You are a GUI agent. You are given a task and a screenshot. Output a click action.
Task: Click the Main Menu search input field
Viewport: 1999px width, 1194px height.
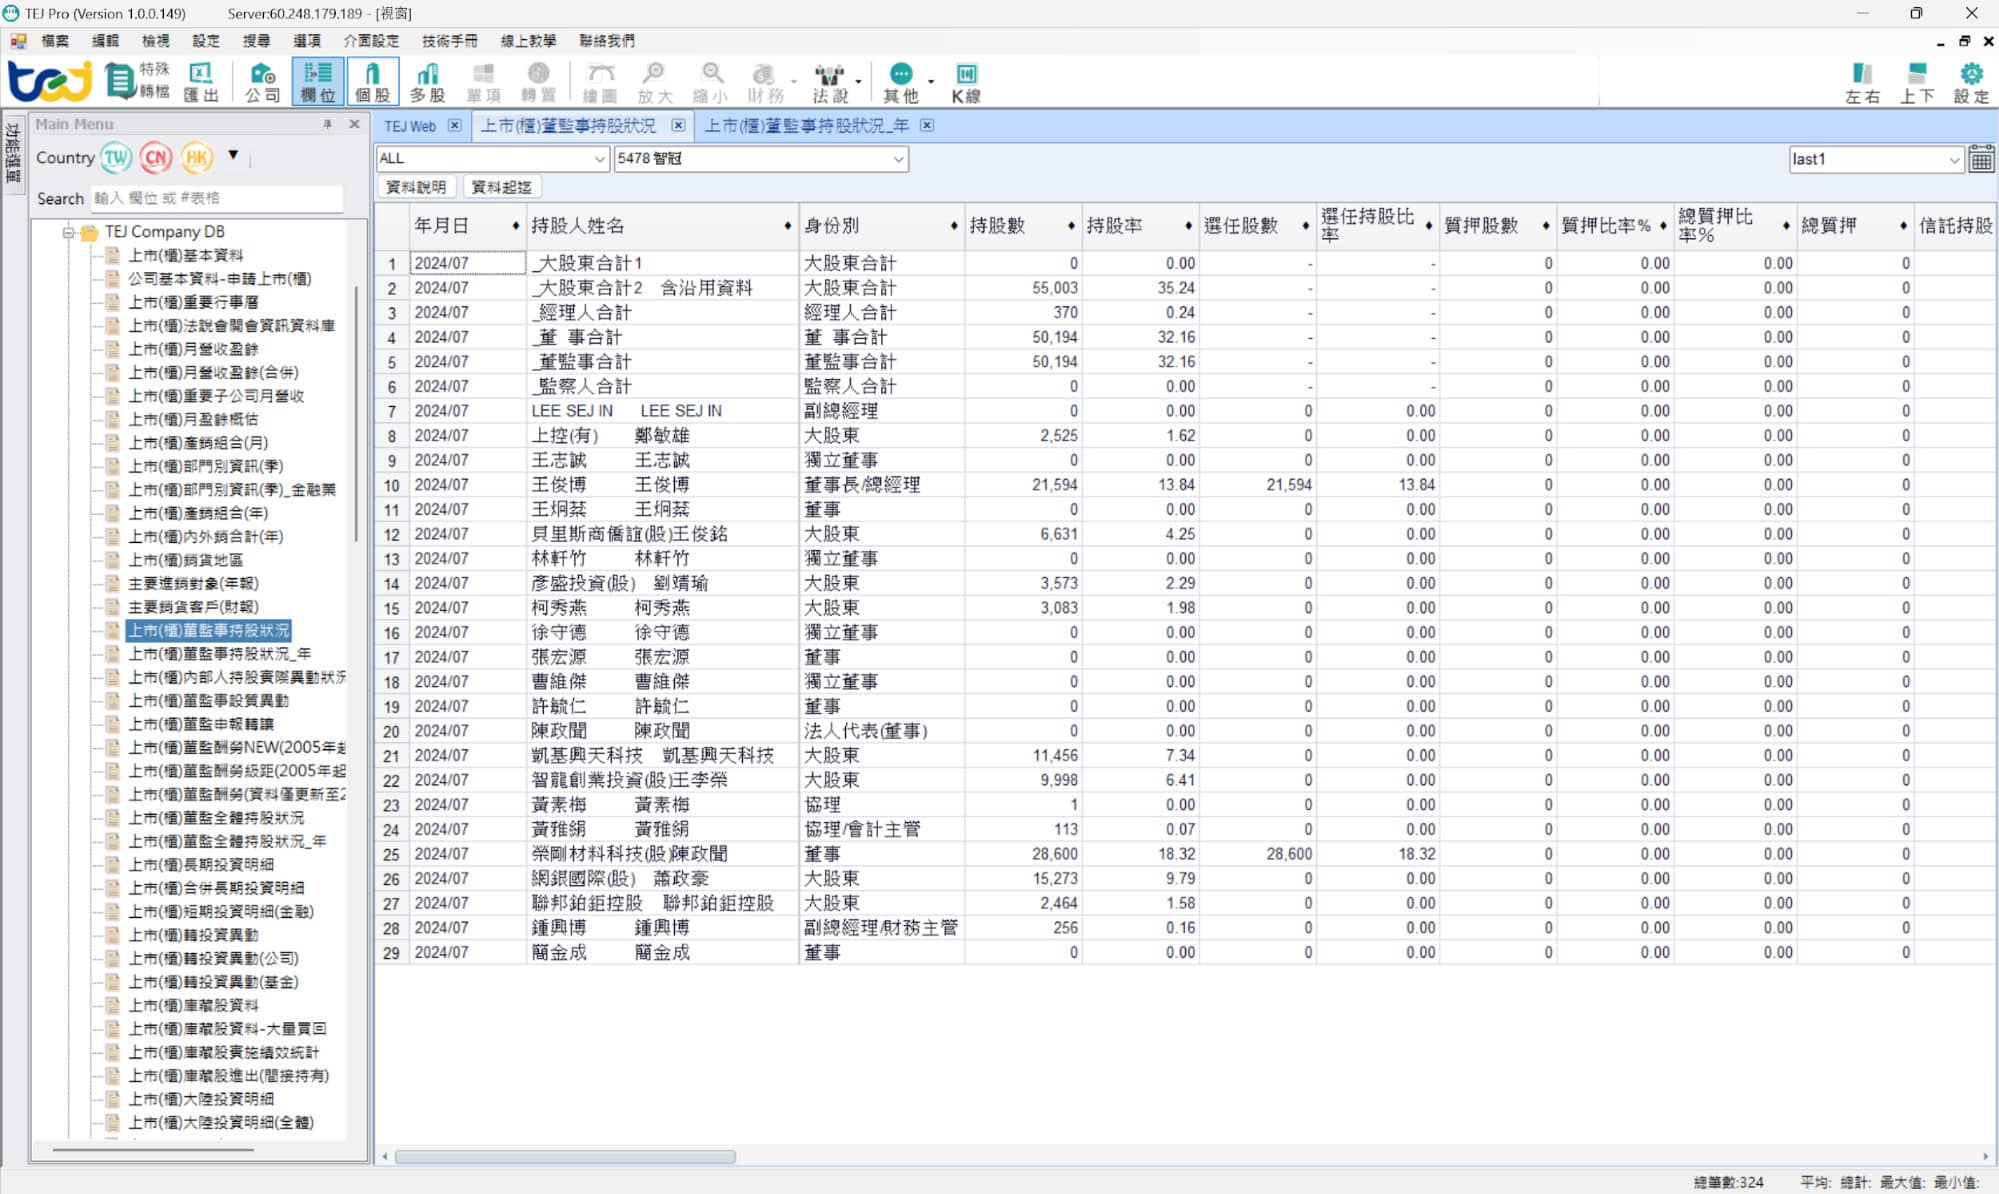coord(215,198)
